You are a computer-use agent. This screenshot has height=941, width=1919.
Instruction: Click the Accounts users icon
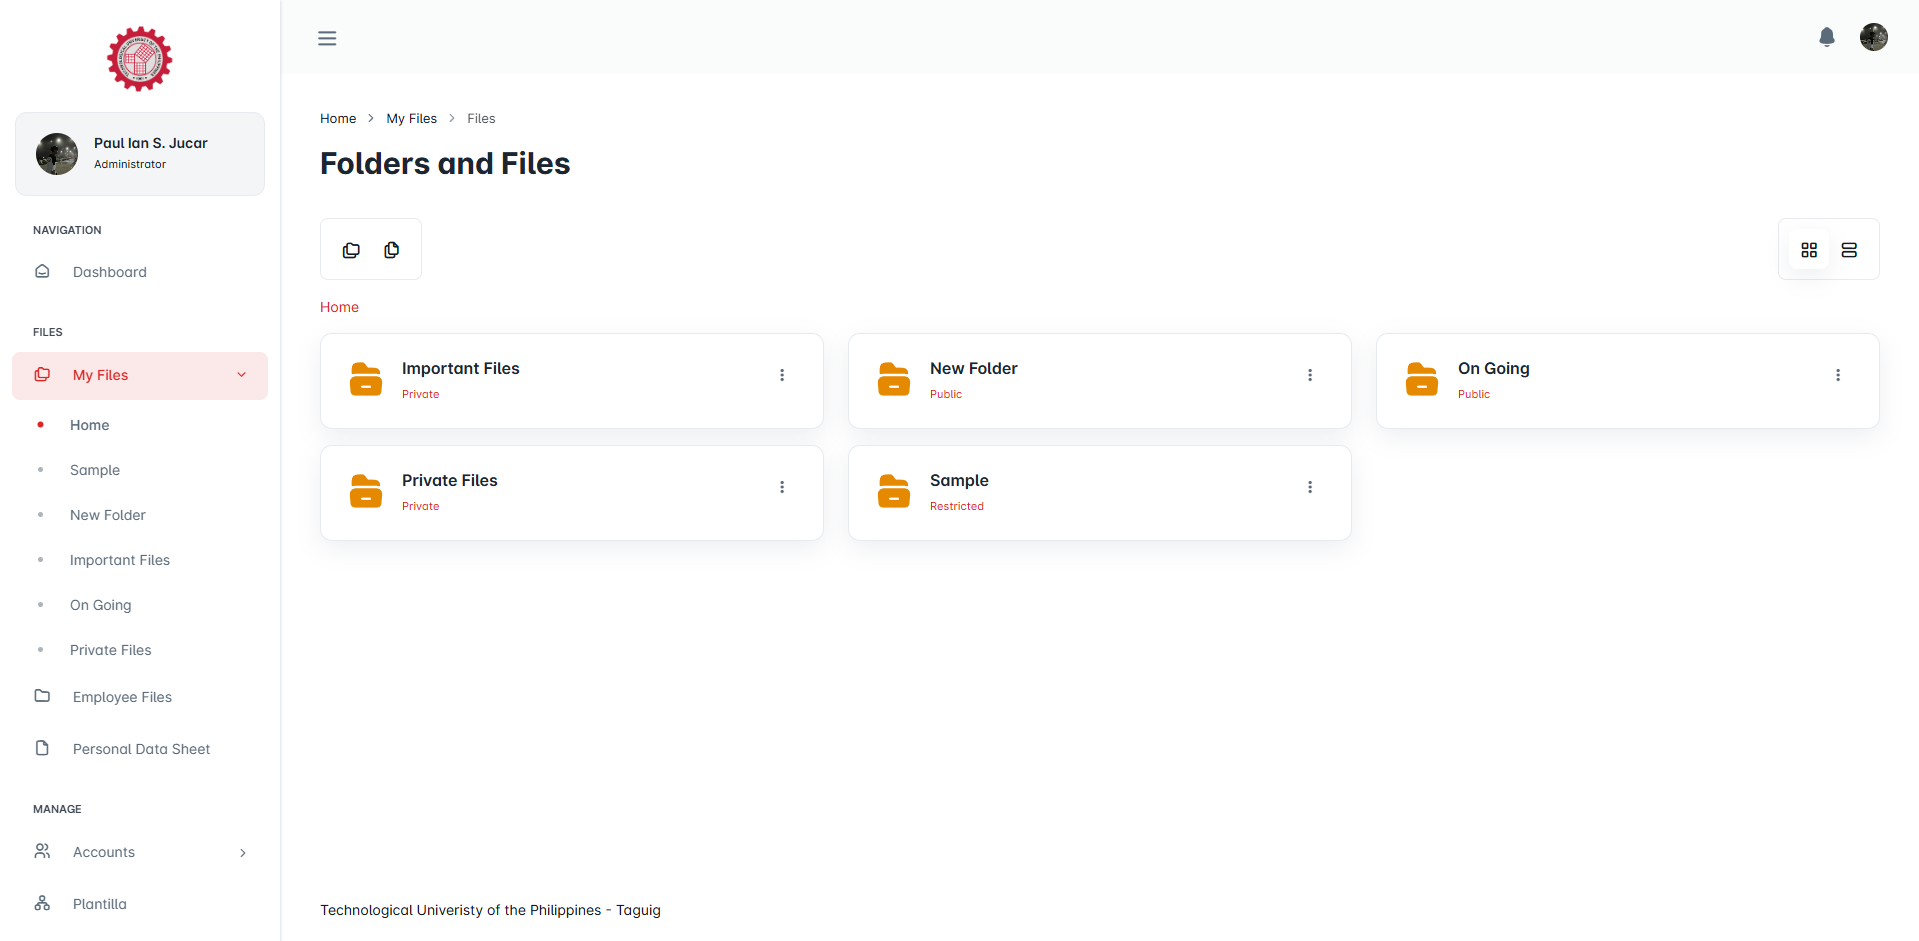coord(42,851)
